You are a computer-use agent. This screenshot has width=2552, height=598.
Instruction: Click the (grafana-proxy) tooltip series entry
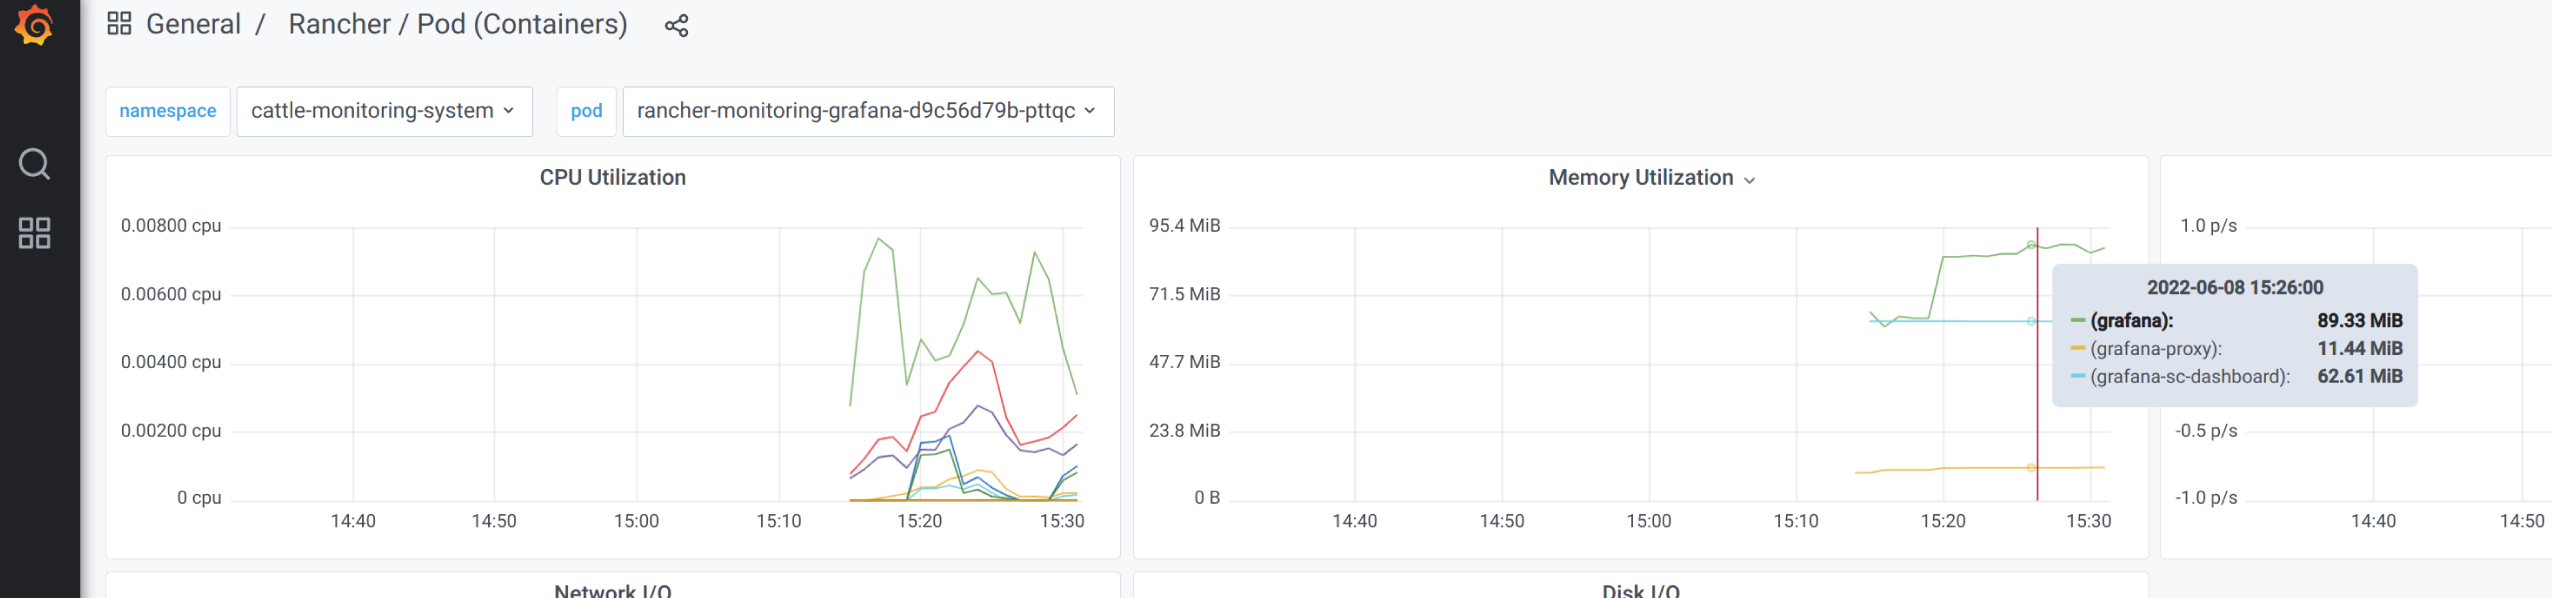pyautogui.click(x=2155, y=349)
